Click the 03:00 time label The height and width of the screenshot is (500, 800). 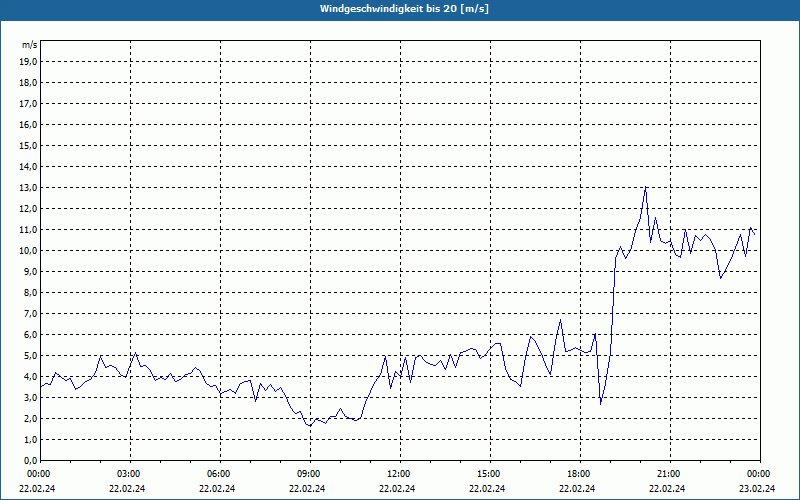(131, 474)
